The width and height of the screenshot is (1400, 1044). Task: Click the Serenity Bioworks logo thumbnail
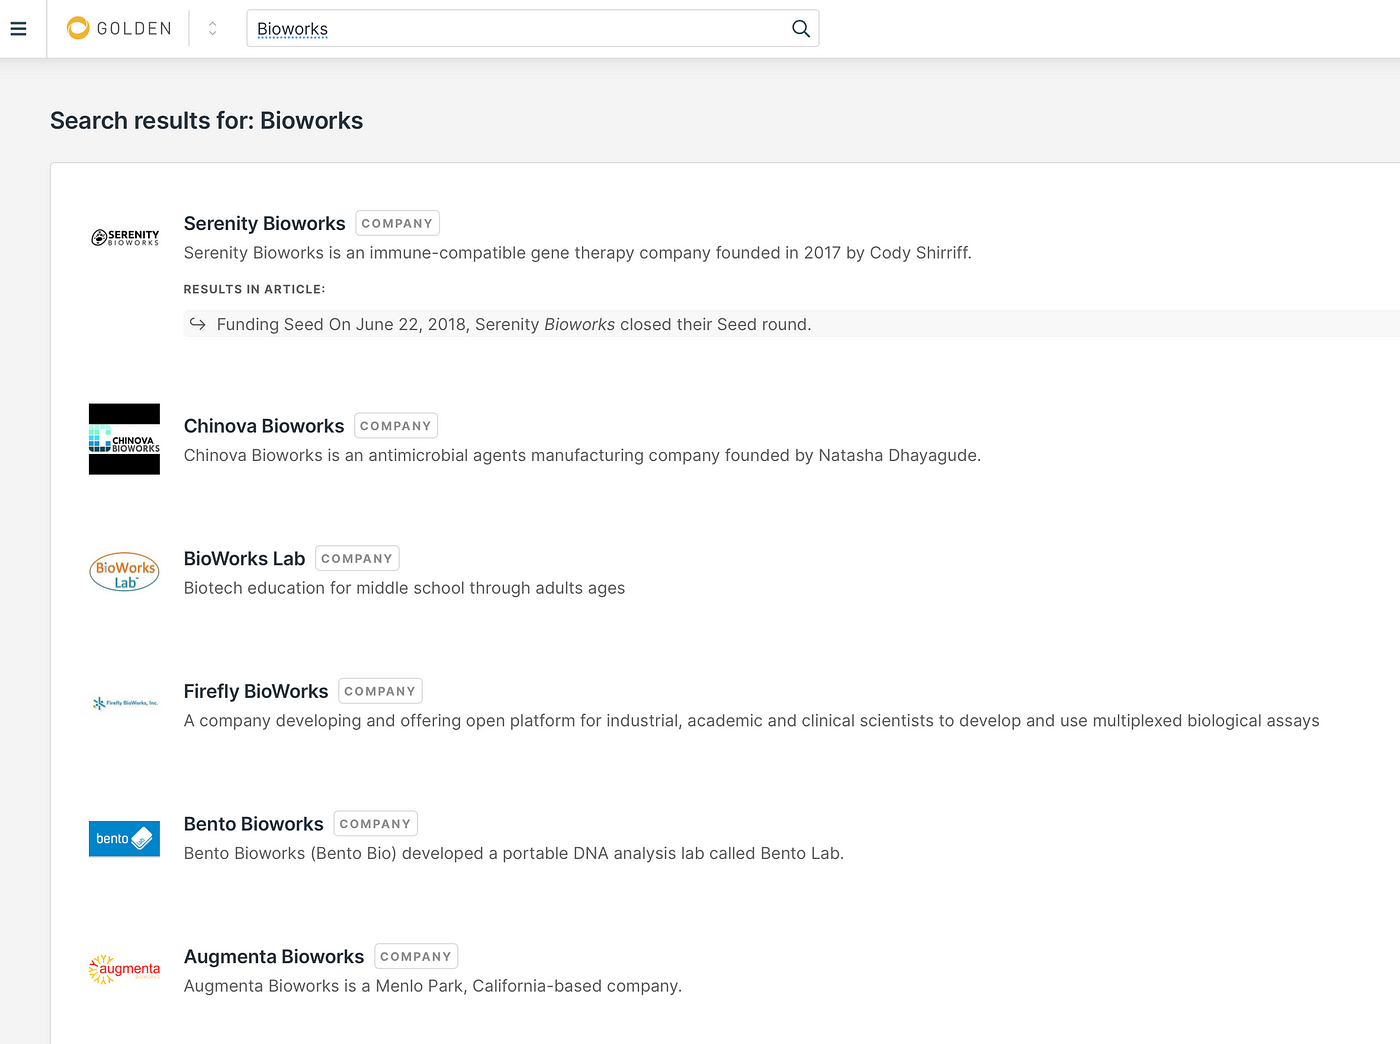[x=124, y=238]
